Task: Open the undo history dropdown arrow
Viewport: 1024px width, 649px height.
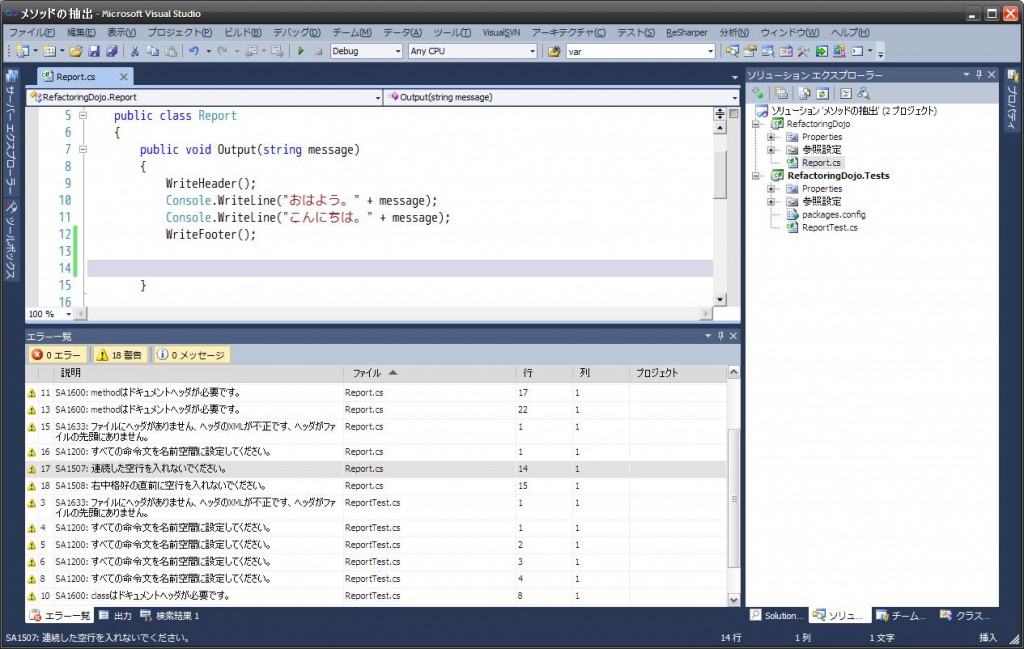Action: [x=208, y=51]
